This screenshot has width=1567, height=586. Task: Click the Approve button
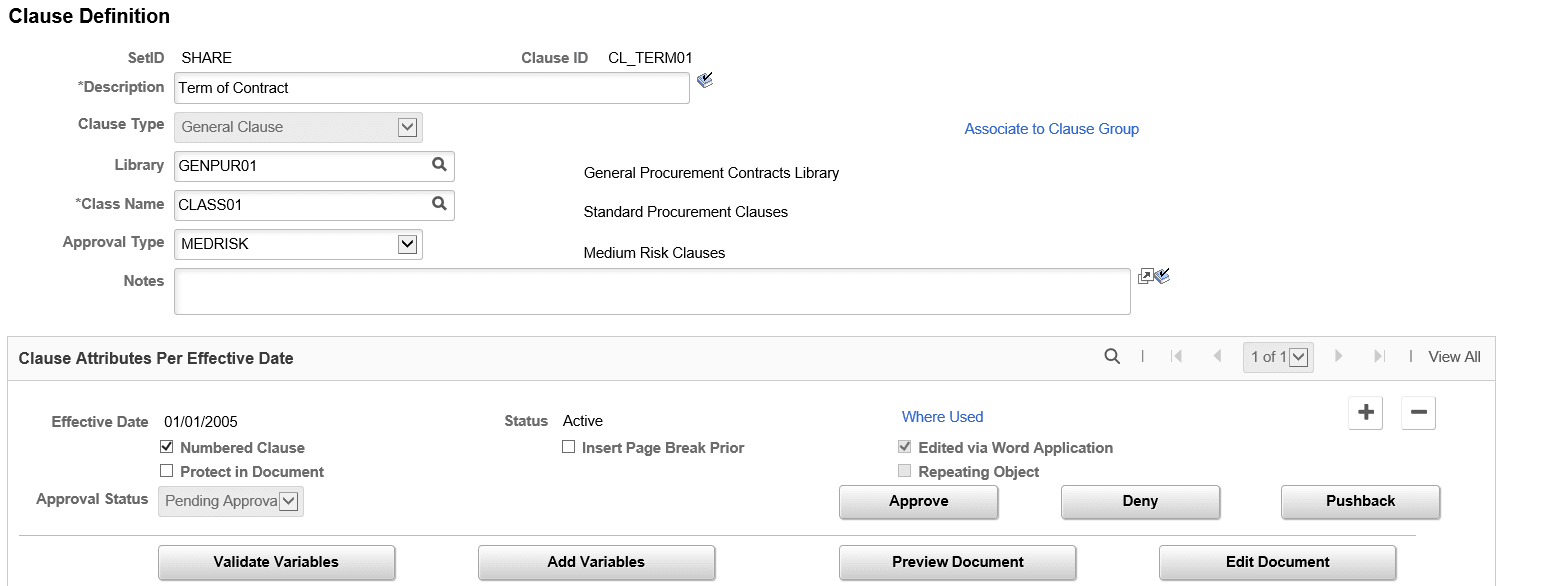click(x=919, y=502)
